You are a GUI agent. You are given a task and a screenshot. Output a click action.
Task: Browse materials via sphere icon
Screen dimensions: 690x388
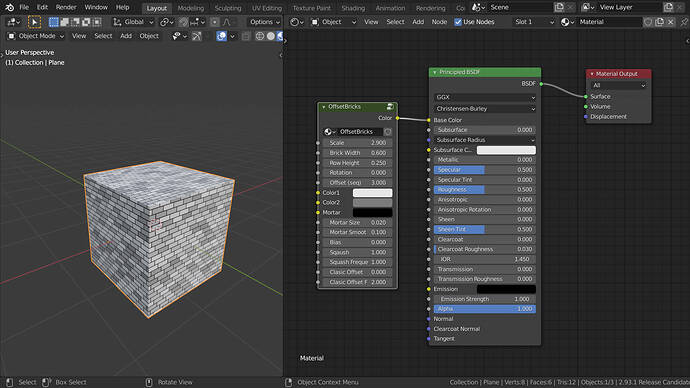click(567, 22)
